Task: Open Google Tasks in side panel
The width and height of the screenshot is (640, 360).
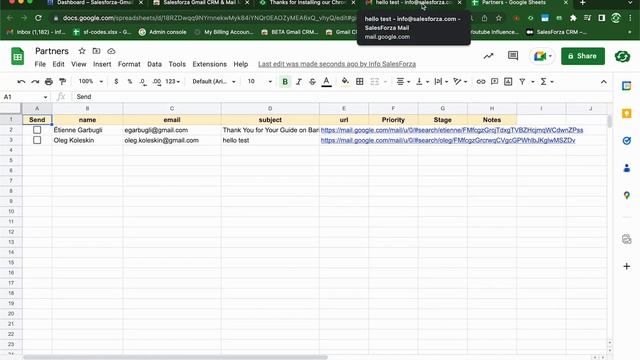Action: click(x=627, y=141)
